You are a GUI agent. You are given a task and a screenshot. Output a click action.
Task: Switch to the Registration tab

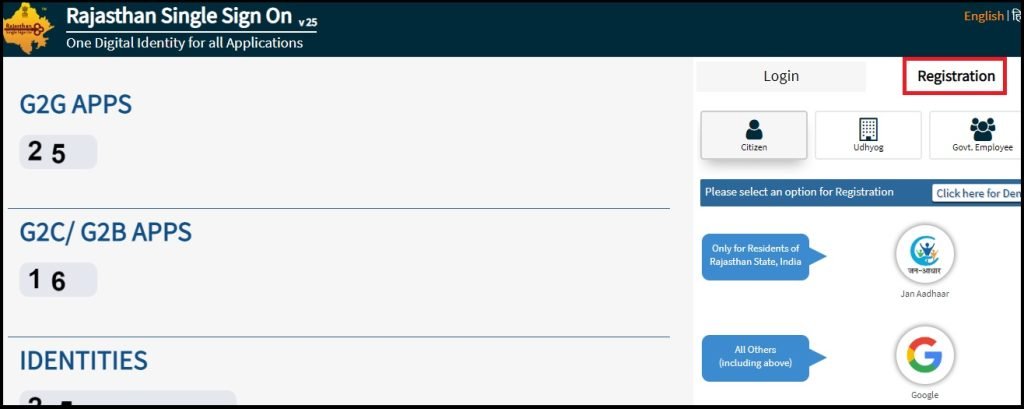pos(955,76)
